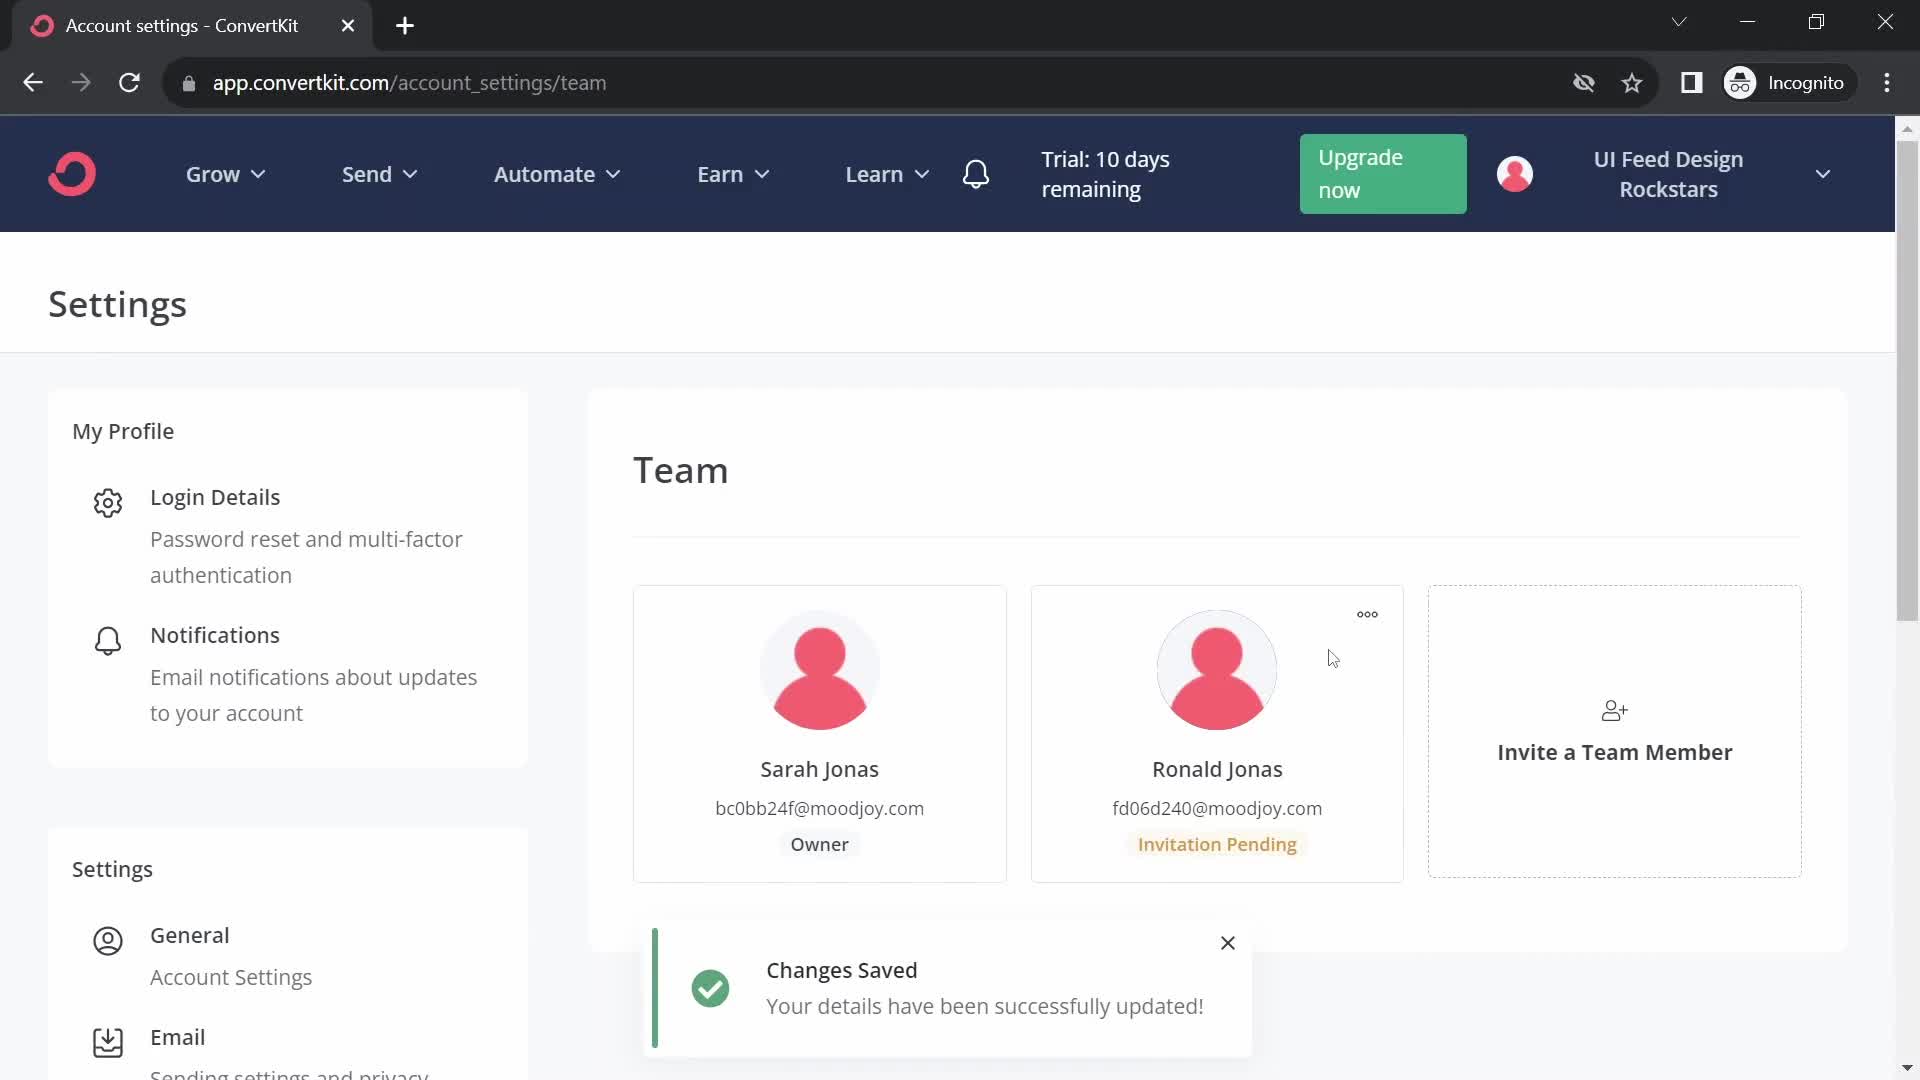Screen dimensions: 1920x1080
Task: Click Sarah Jonas owner profile card
Action: click(819, 733)
